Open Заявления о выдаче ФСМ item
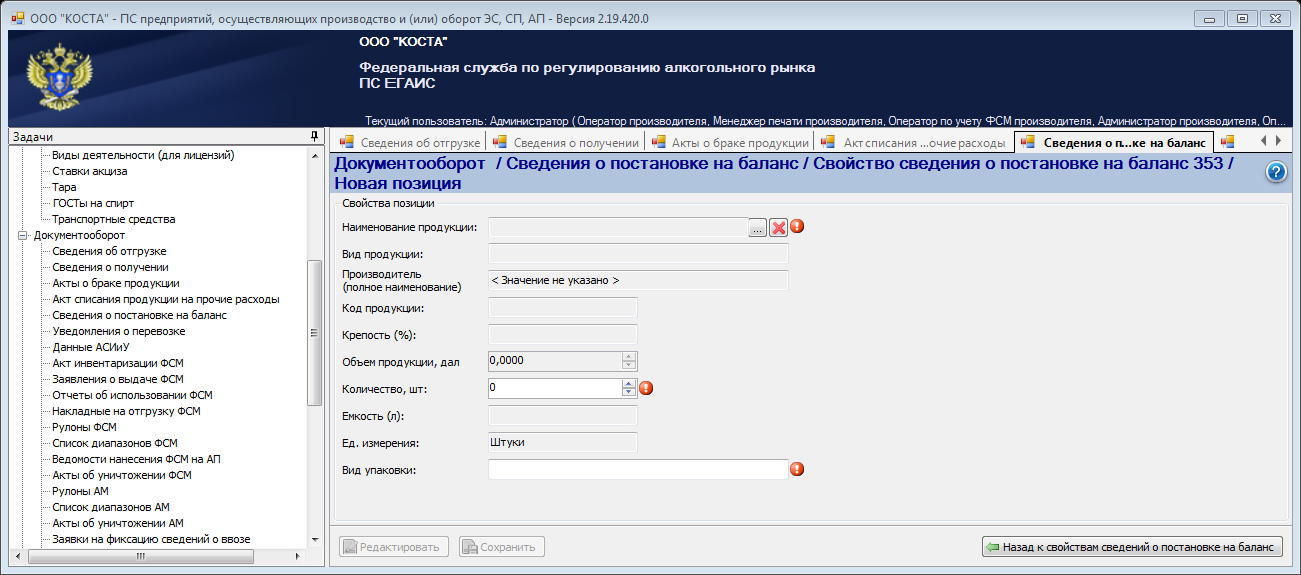The width and height of the screenshot is (1301, 575). click(117, 379)
